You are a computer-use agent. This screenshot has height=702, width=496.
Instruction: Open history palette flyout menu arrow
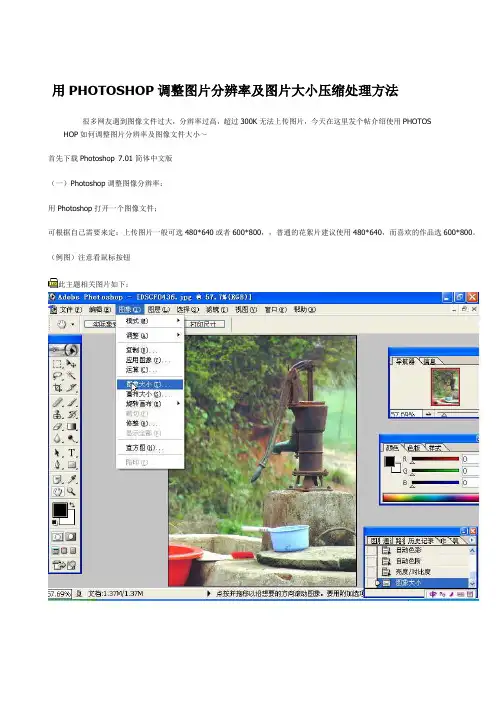point(471,541)
